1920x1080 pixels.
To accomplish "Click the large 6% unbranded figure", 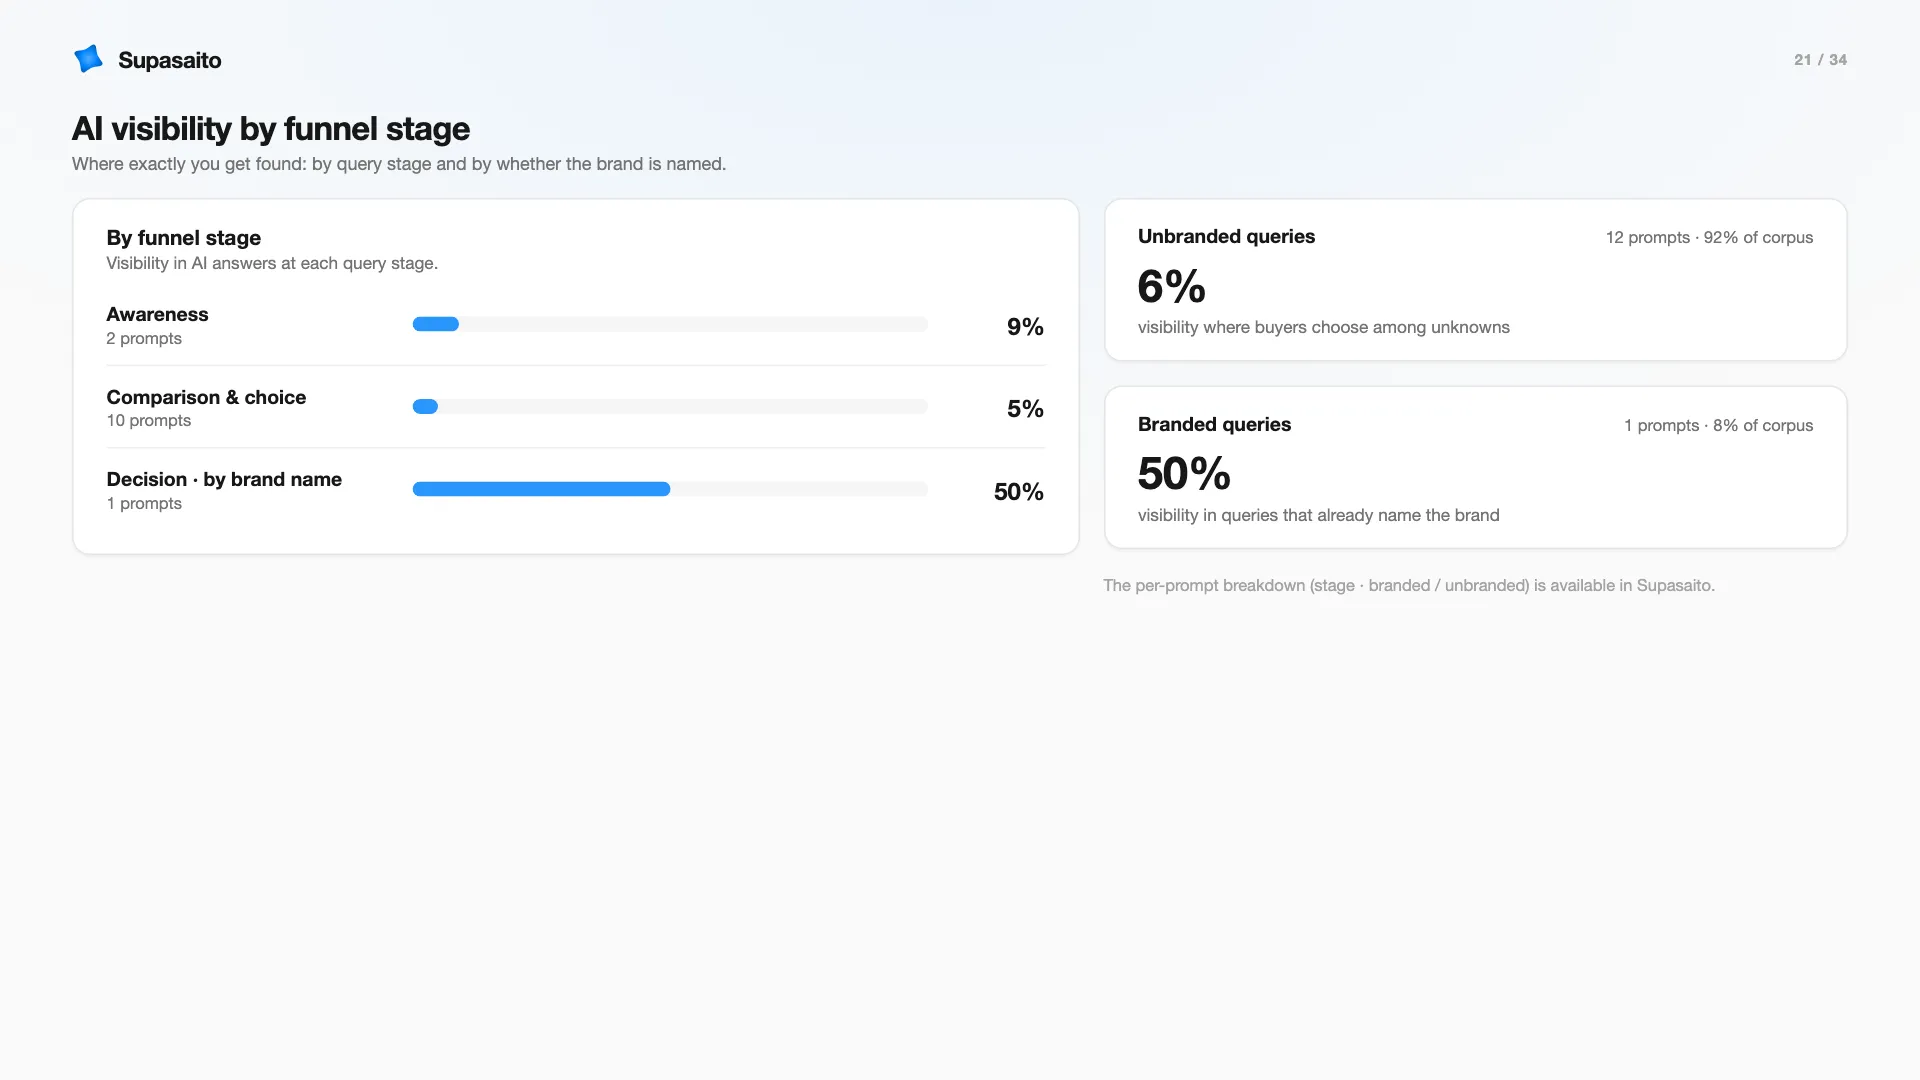I will (1172, 287).
